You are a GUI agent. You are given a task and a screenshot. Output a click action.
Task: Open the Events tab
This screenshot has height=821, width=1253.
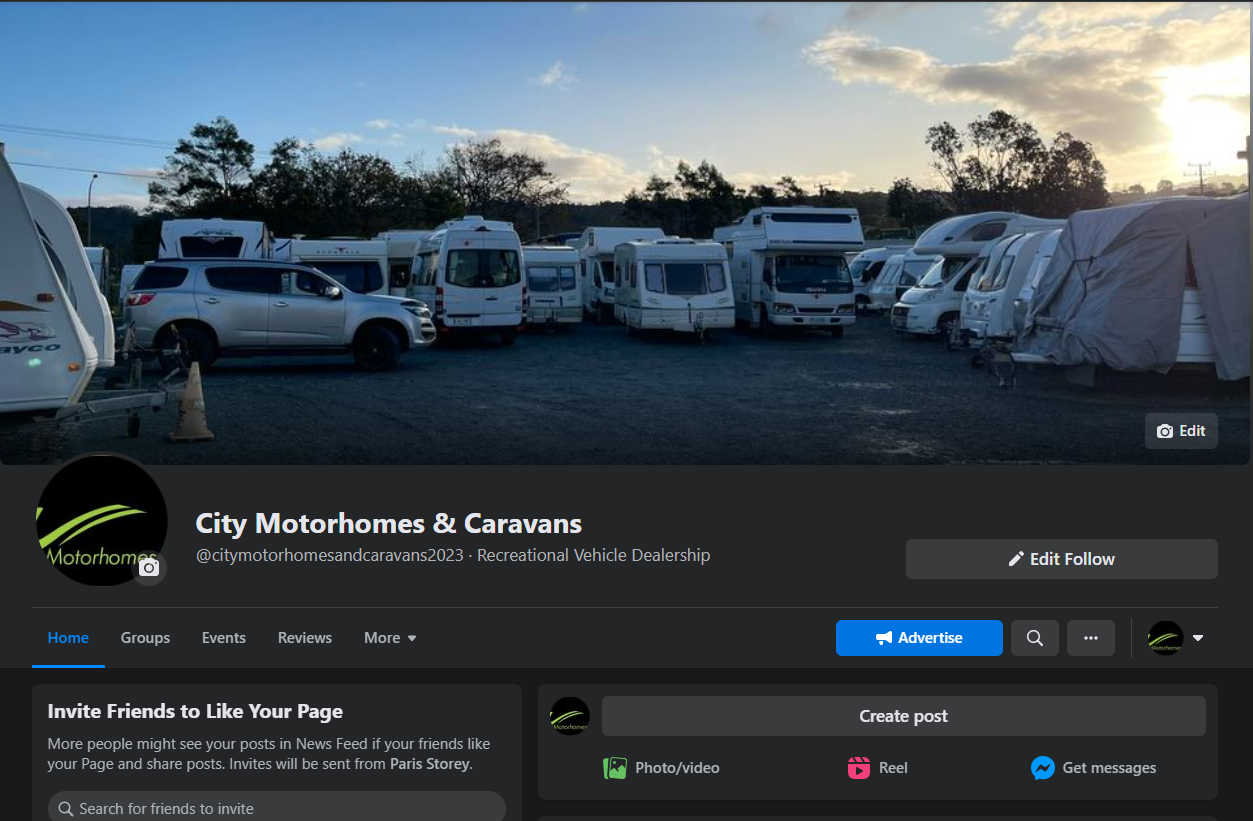point(224,638)
